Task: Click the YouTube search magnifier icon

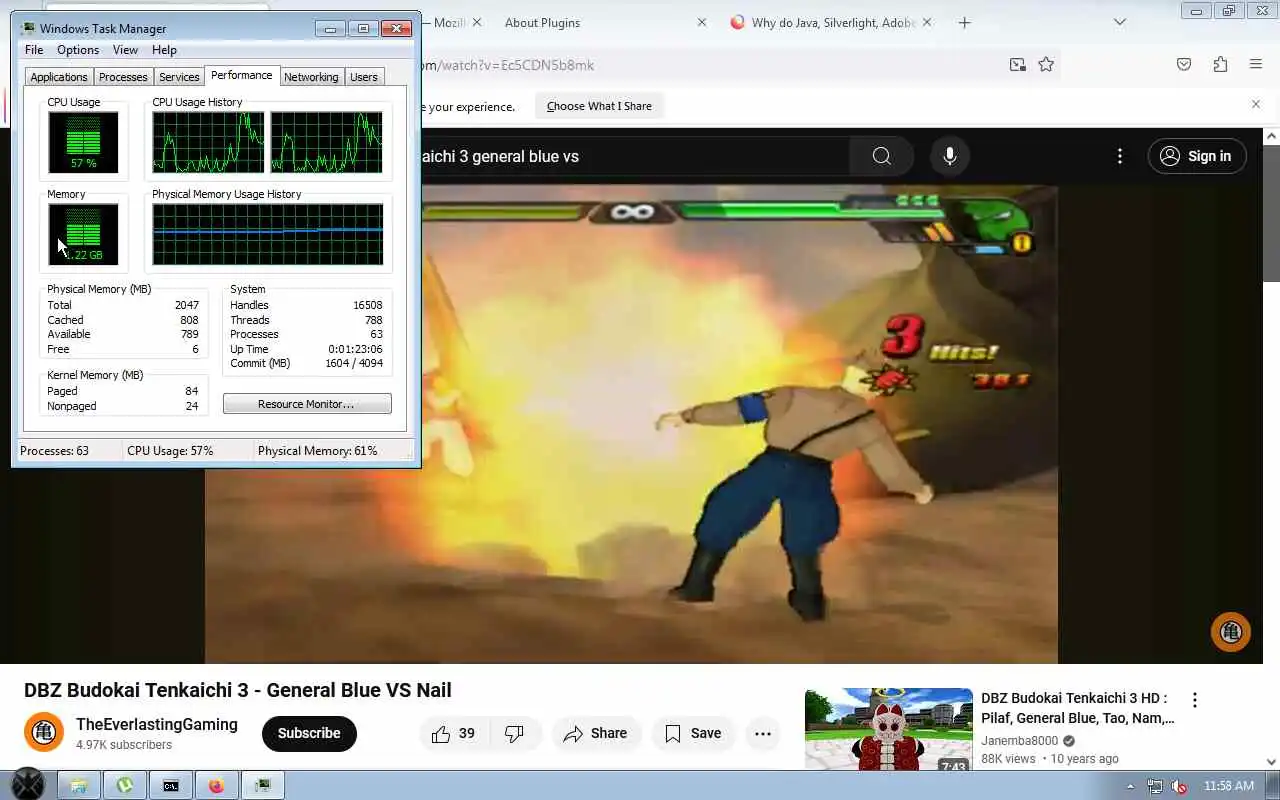Action: [881, 156]
